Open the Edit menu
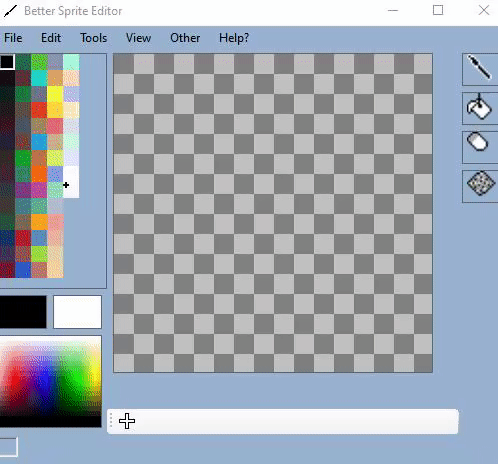The image size is (498, 464). (51, 38)
